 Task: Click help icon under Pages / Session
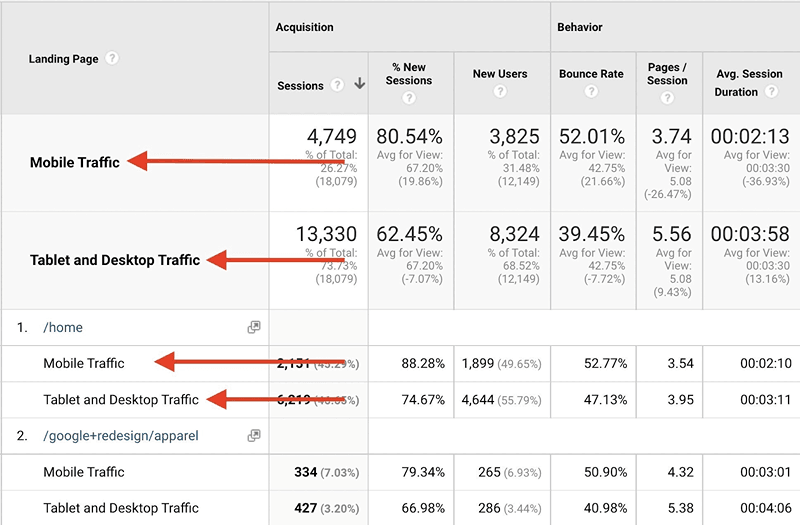[667, 98]
